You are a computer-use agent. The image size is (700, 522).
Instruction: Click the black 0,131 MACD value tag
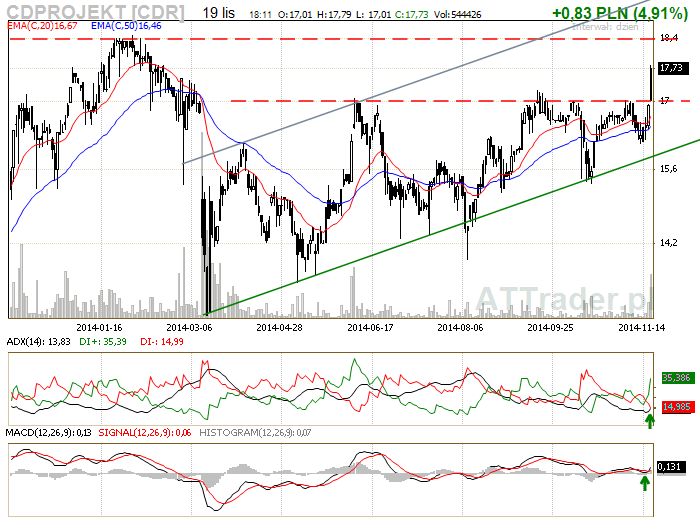click(670, 467)
